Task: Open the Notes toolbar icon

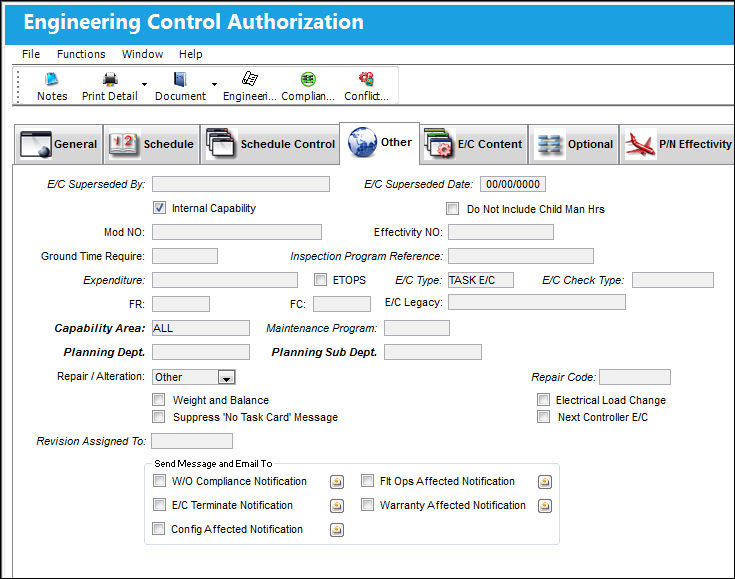Action: pos(52,79)
